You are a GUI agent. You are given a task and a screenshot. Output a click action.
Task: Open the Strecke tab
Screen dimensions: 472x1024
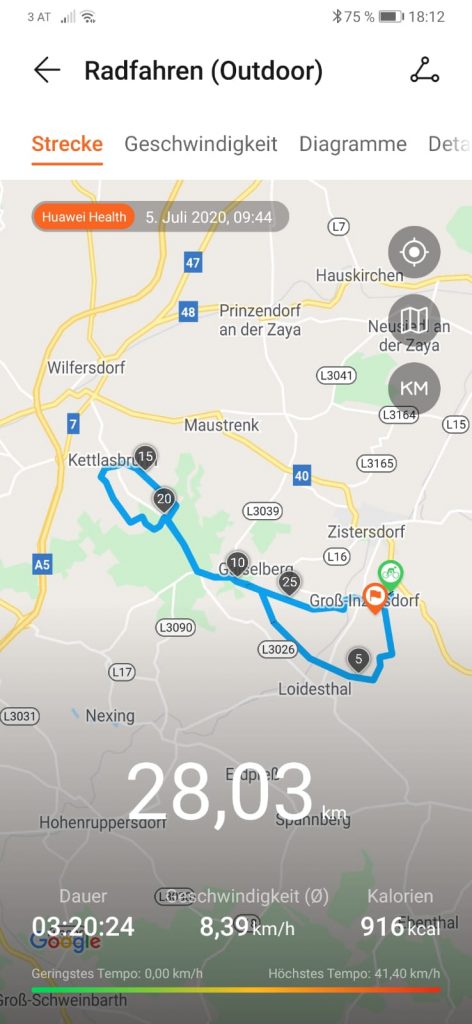pyautogui.click(x=67, y=144)
